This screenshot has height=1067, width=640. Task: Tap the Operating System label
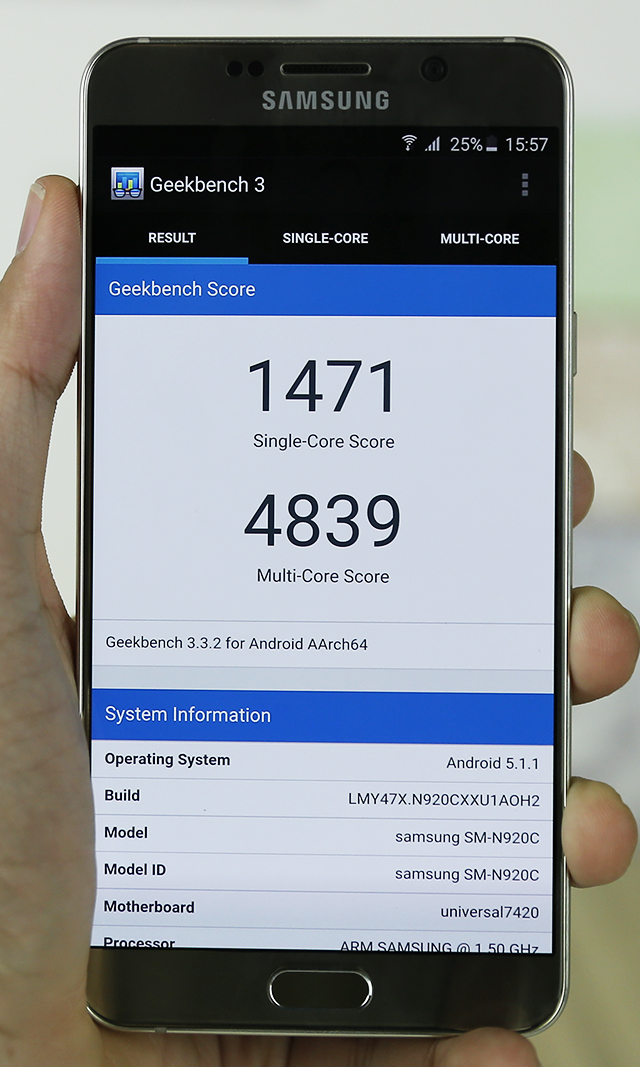pos(167,760)
